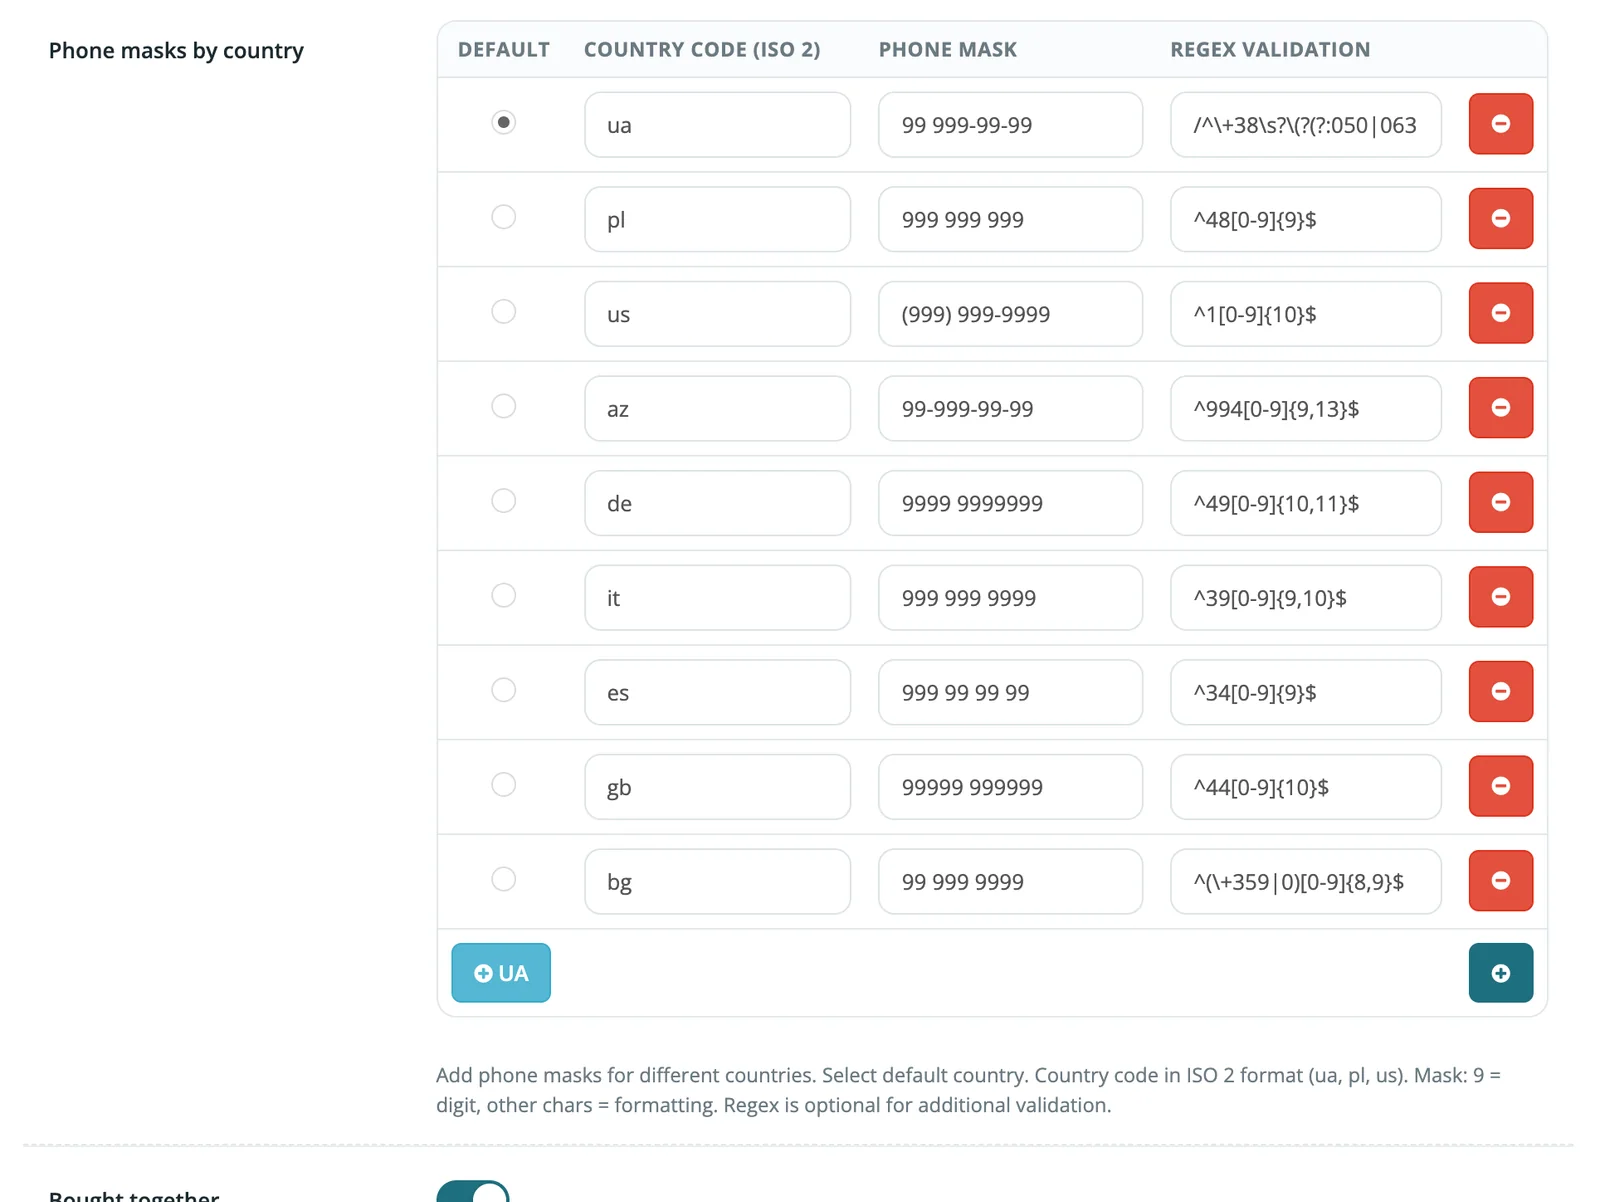Click the DEFAULT column header
The width and height of the screenshot is (1600, 1202).
[x=504, y=49]
